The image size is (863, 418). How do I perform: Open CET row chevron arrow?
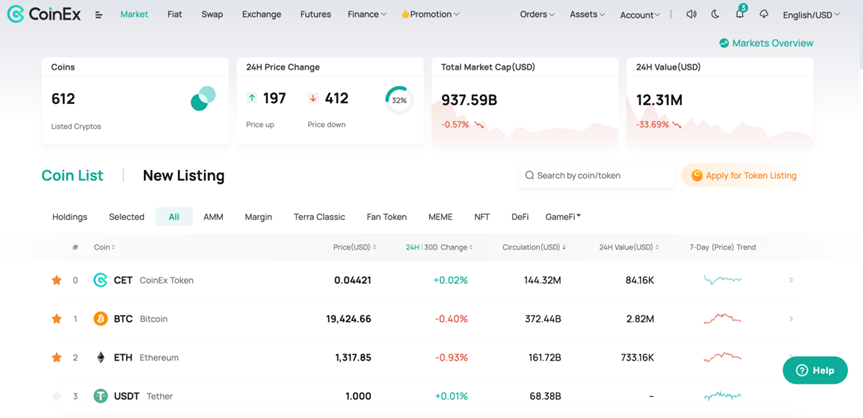click(x=791, y=280)
